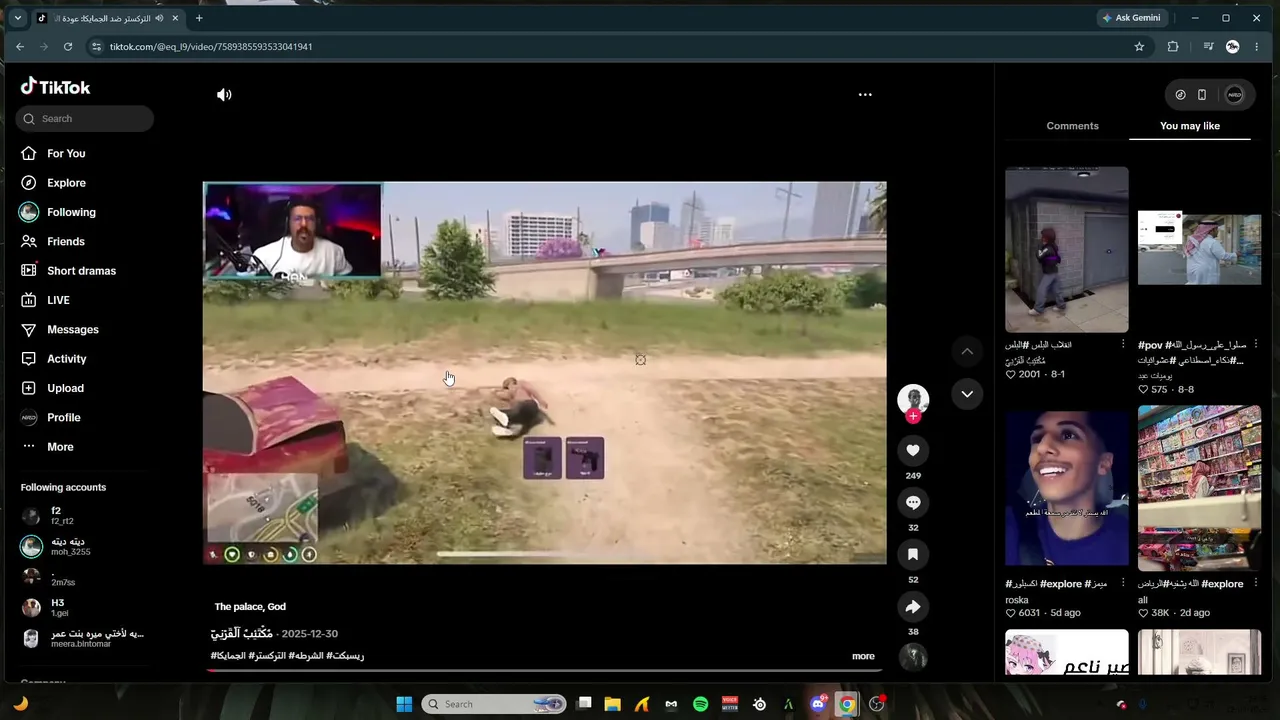Open the comments bubble showing 32
The image size is (1280, 720).
click(913, 503)
